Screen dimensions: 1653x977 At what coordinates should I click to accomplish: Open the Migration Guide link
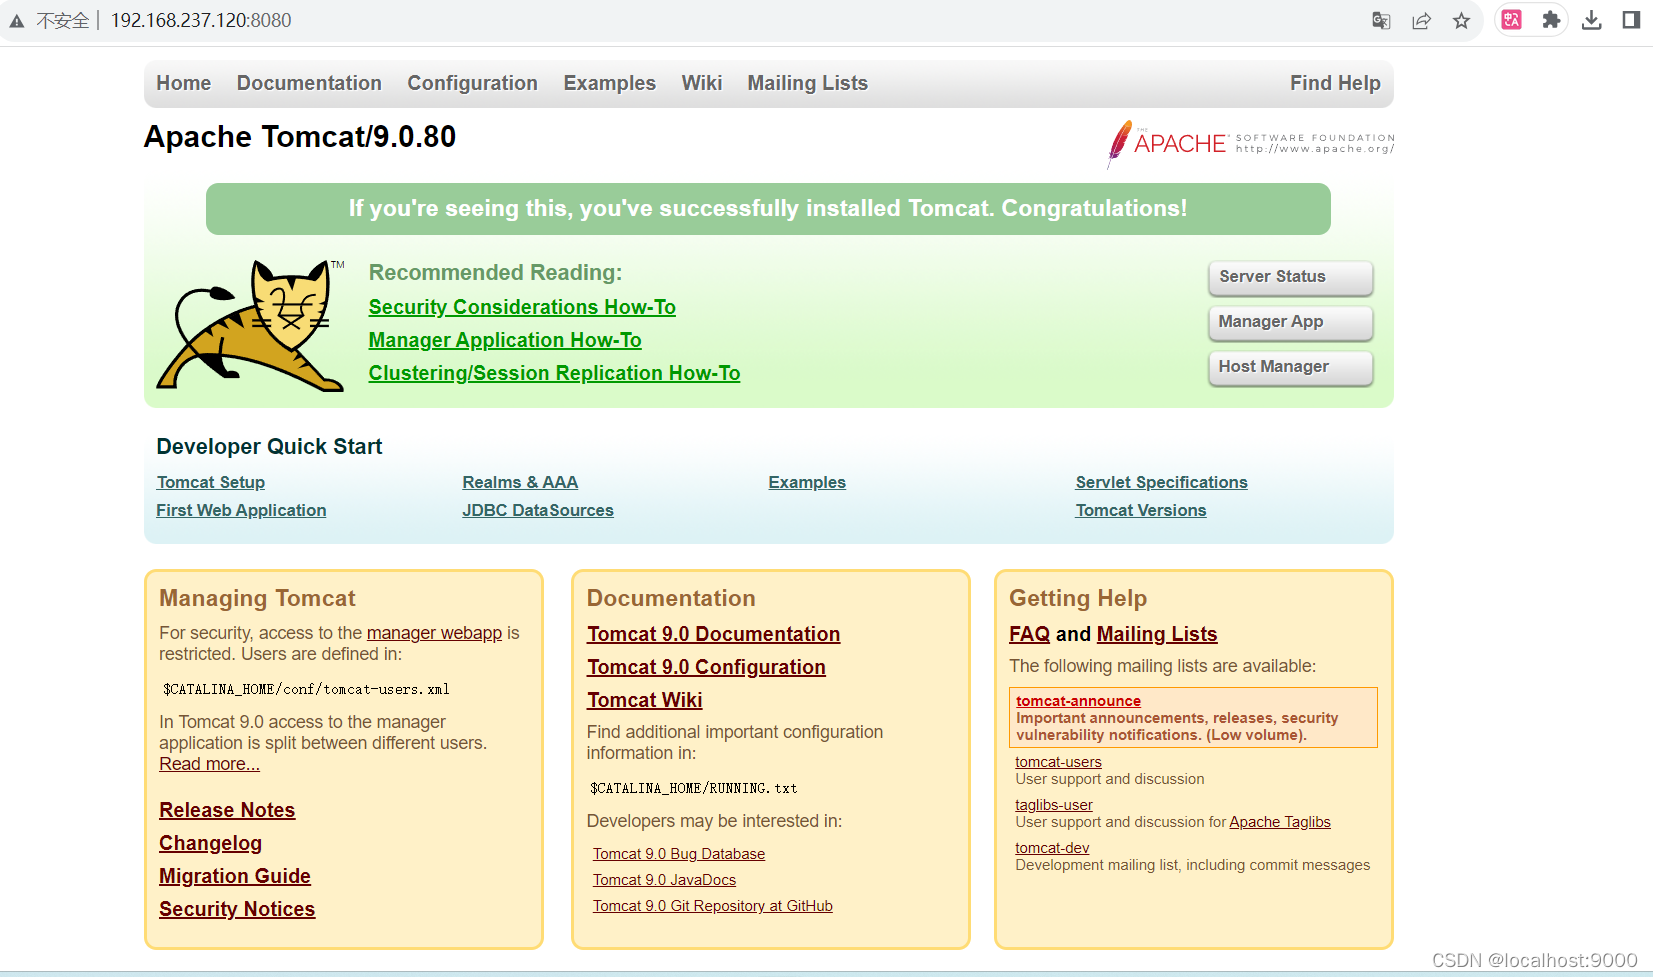click(235, 876)
